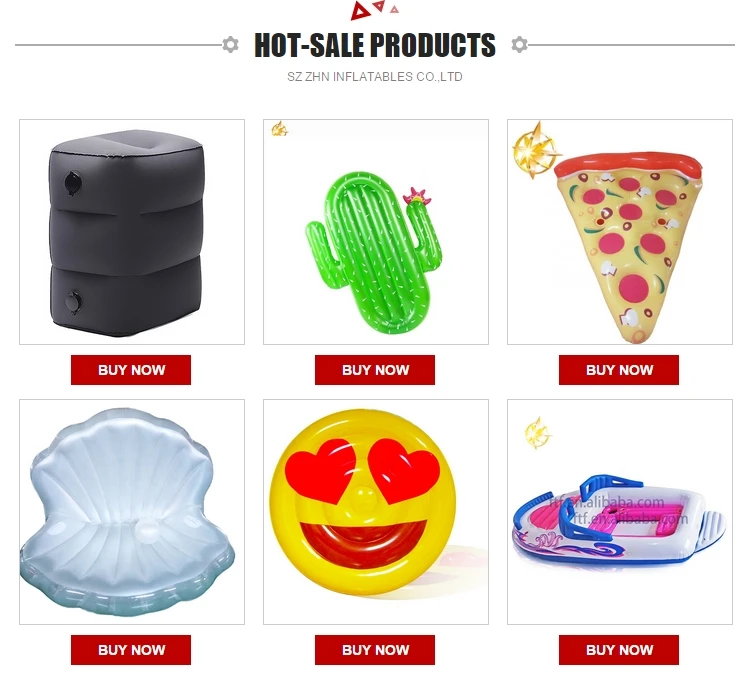Open the white seashell float product image

[x=132, y=512]
